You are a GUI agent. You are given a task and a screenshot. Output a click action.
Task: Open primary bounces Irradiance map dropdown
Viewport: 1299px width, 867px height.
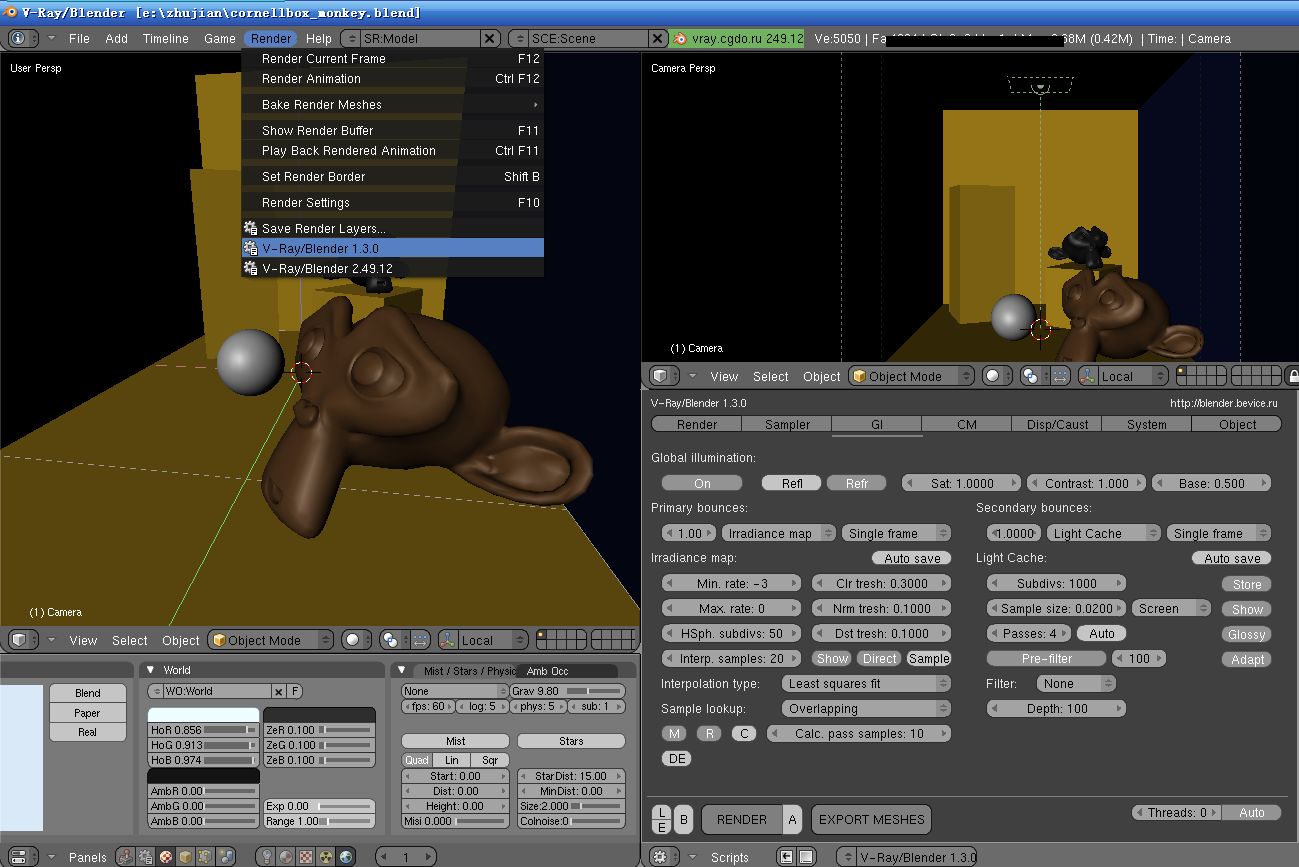coord(779,533)
